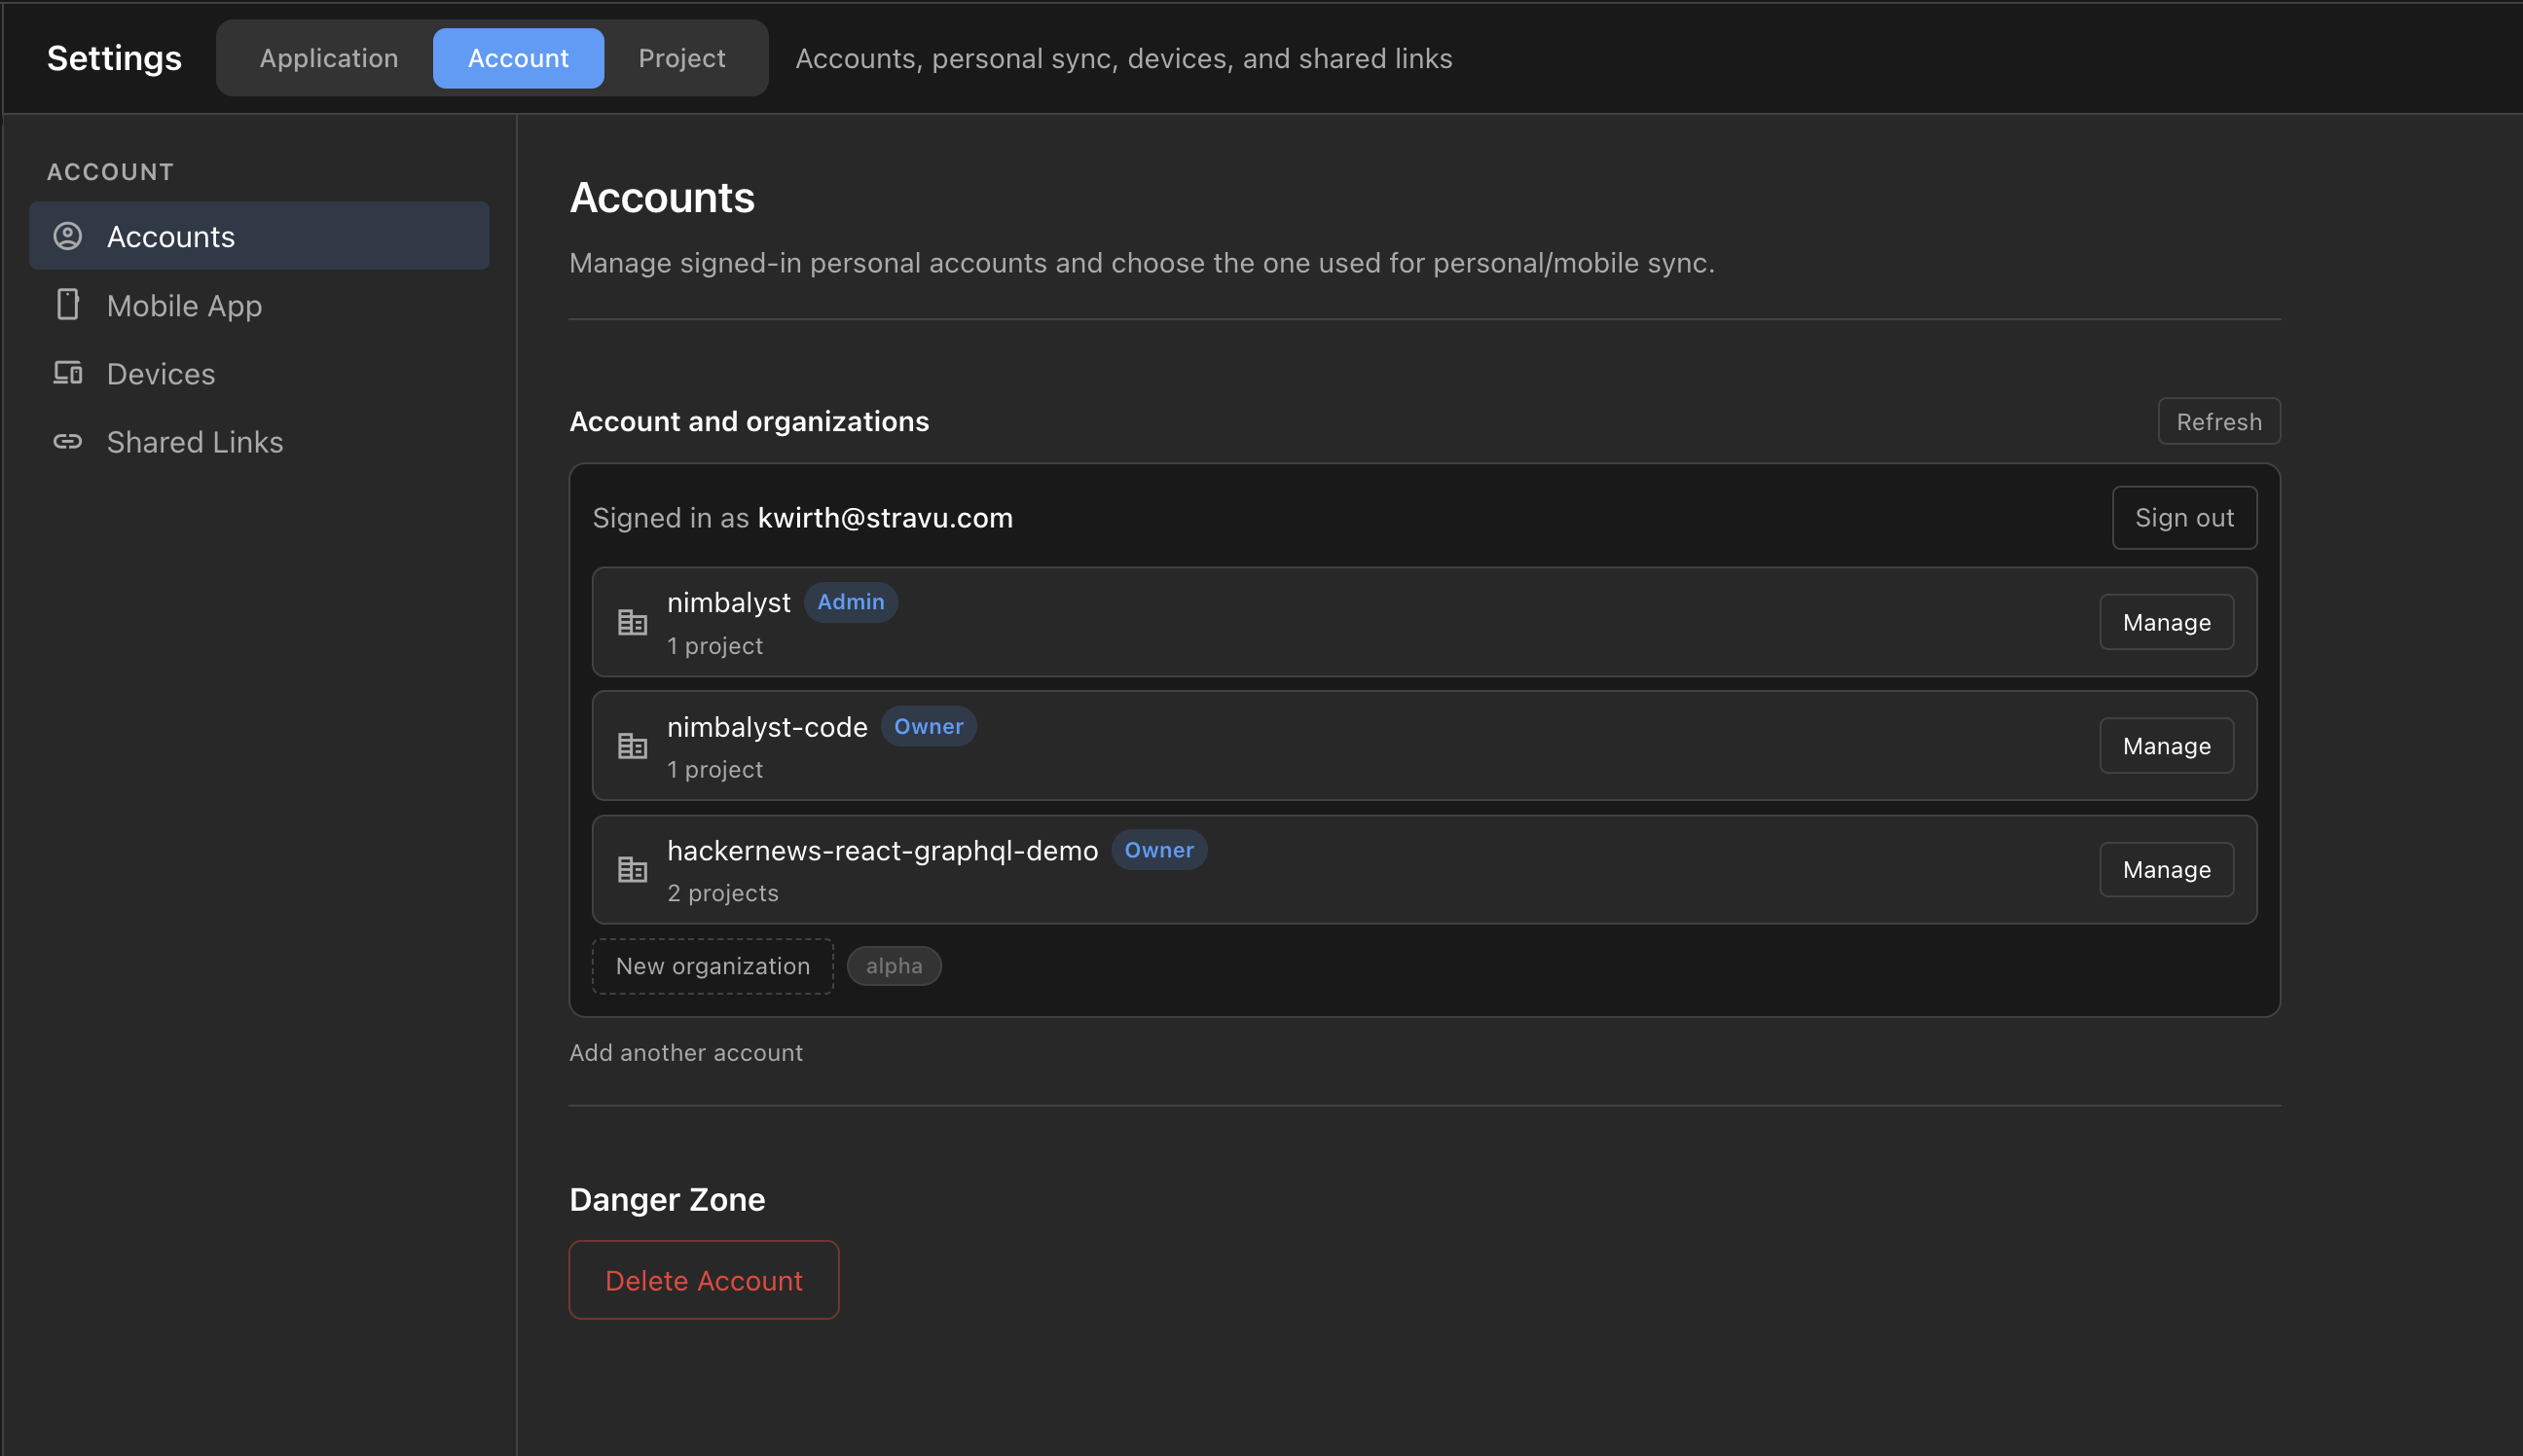The height and width of the screenshot is (1456, 2523).
Task: Switch to the Application settings tab
Action: 329,58
